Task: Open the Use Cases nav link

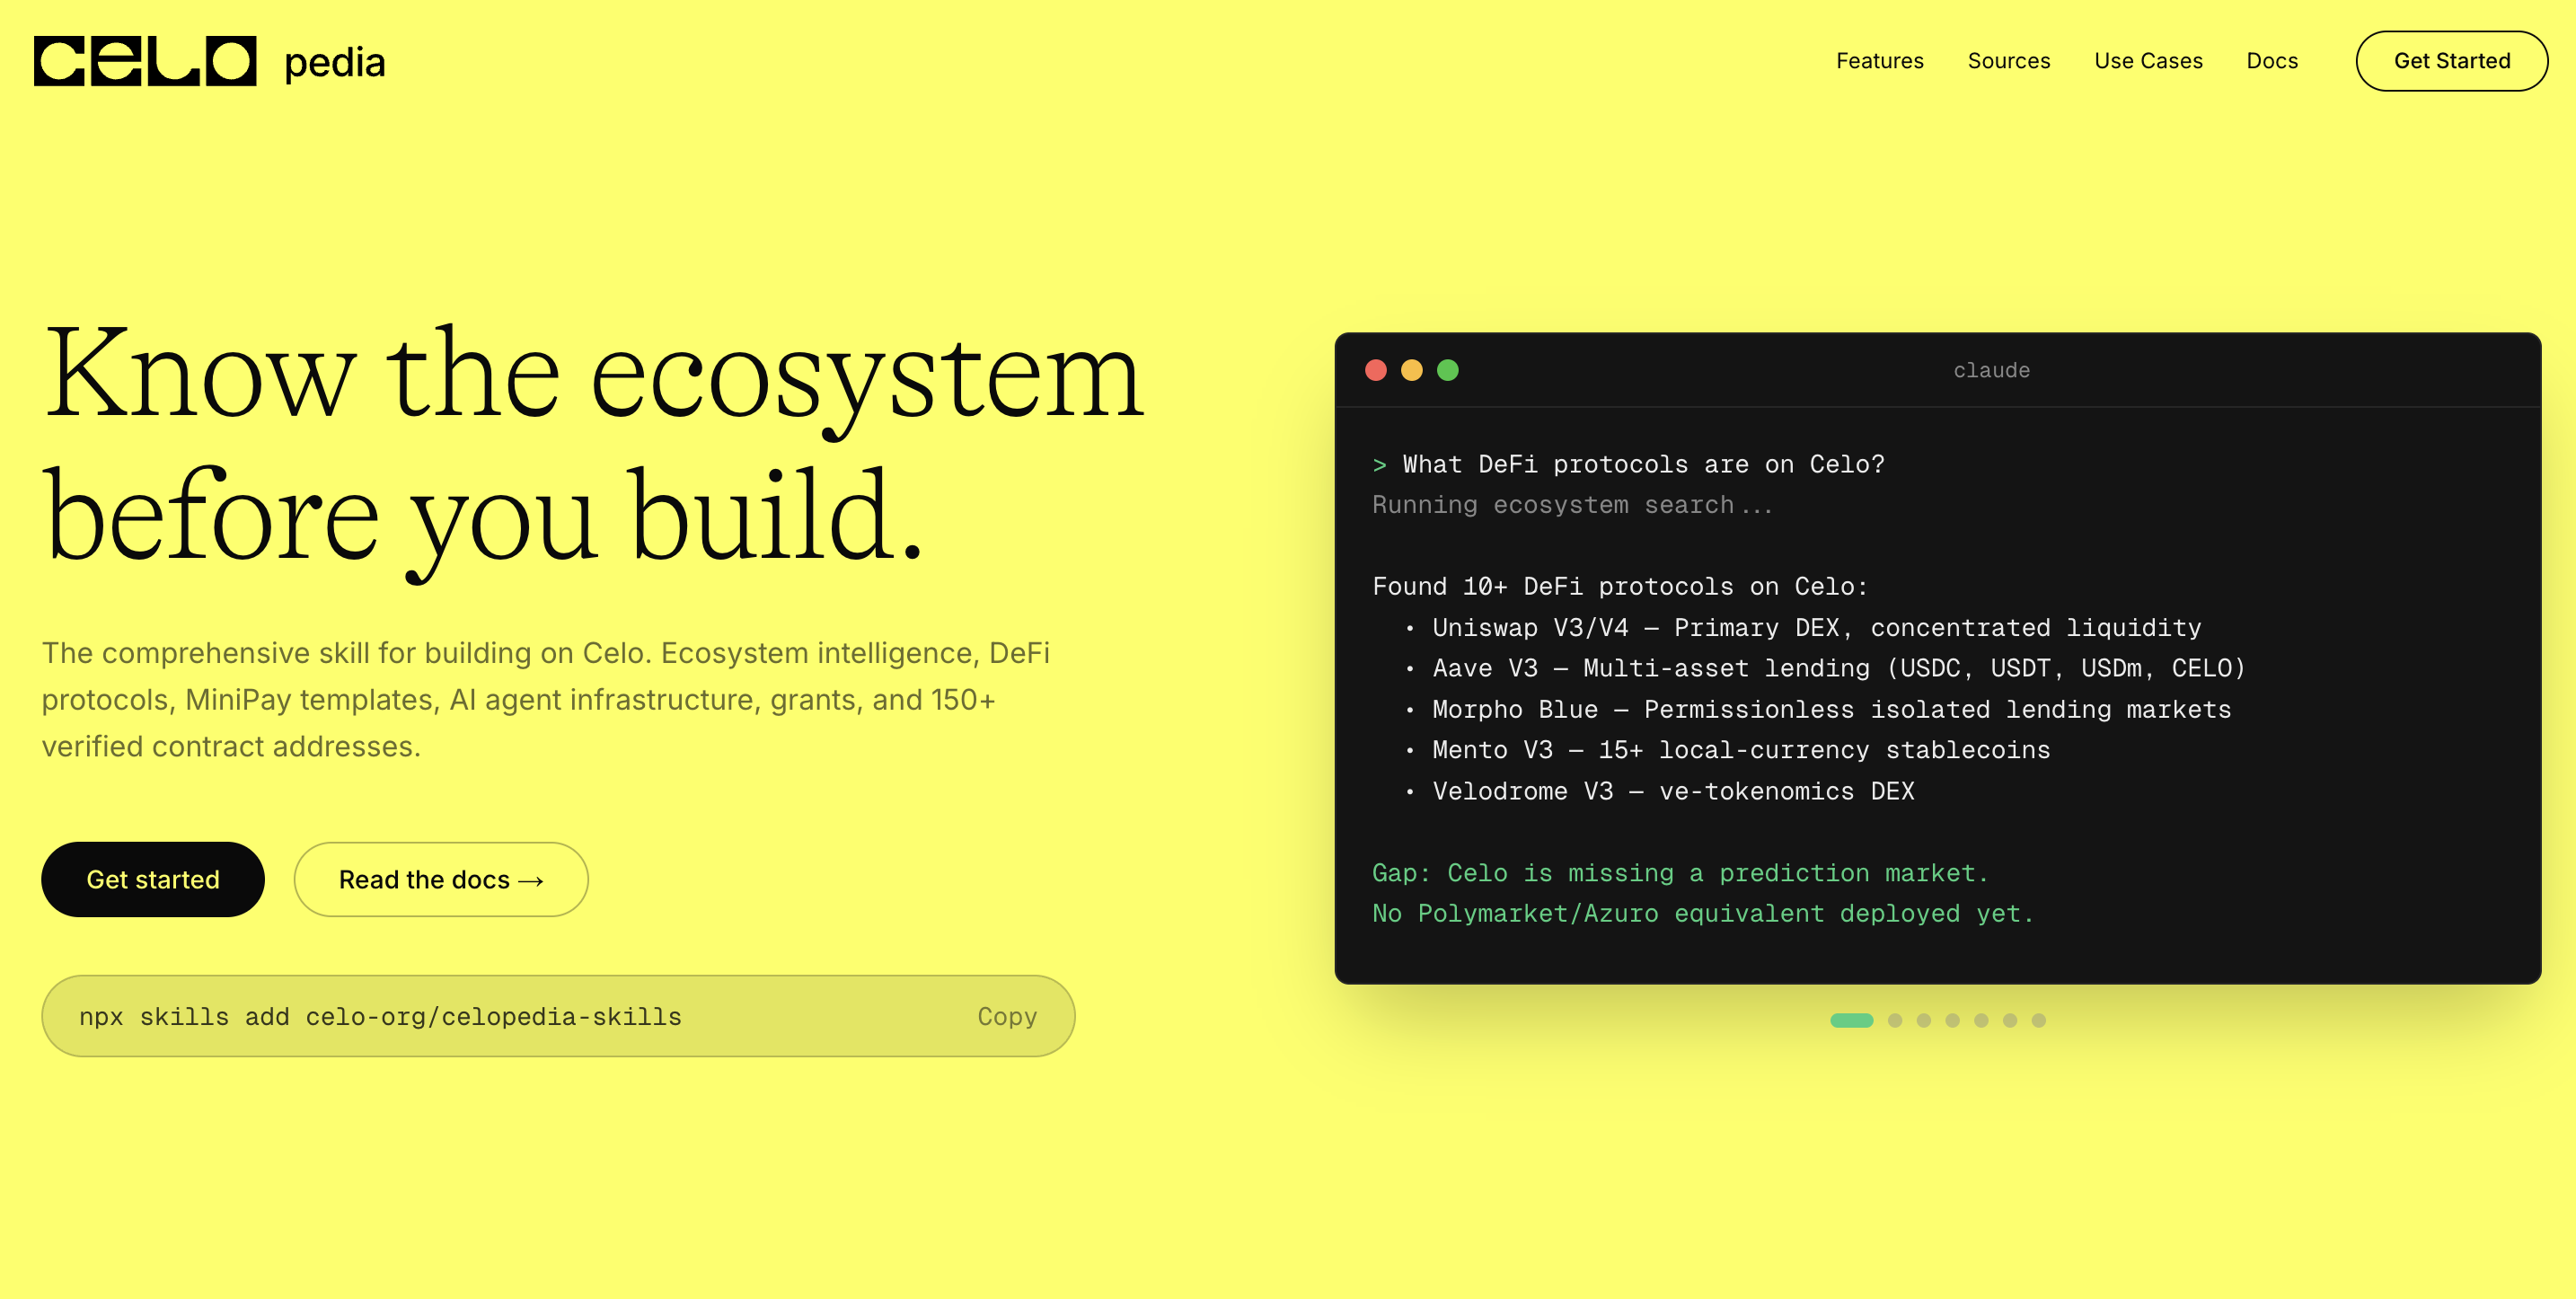Action: [x=2148, y=61]
